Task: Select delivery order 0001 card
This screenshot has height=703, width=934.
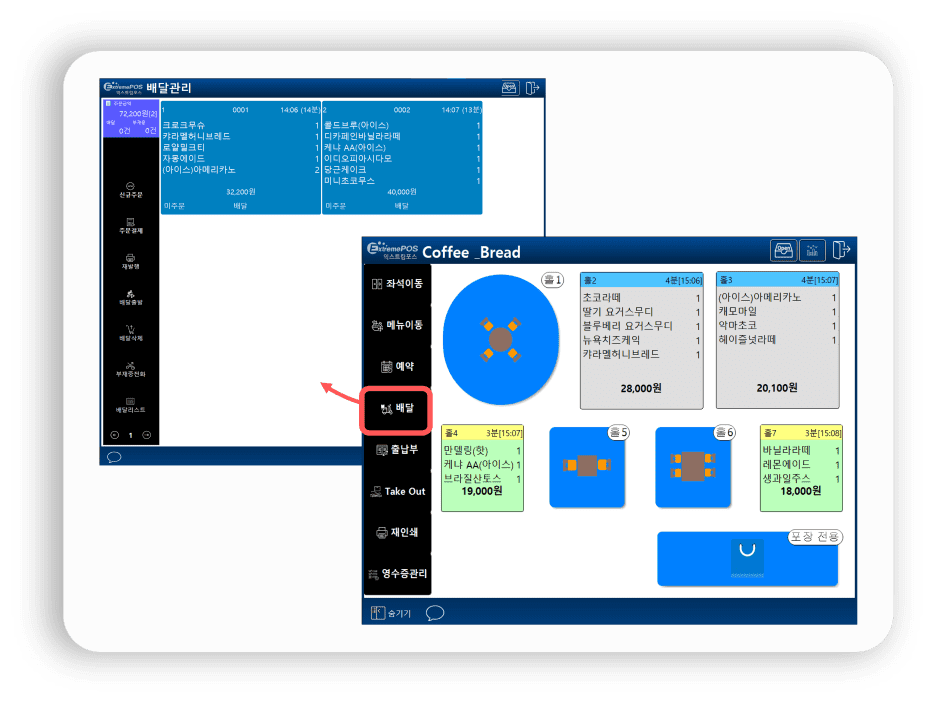Action: [x=240, y=155]
